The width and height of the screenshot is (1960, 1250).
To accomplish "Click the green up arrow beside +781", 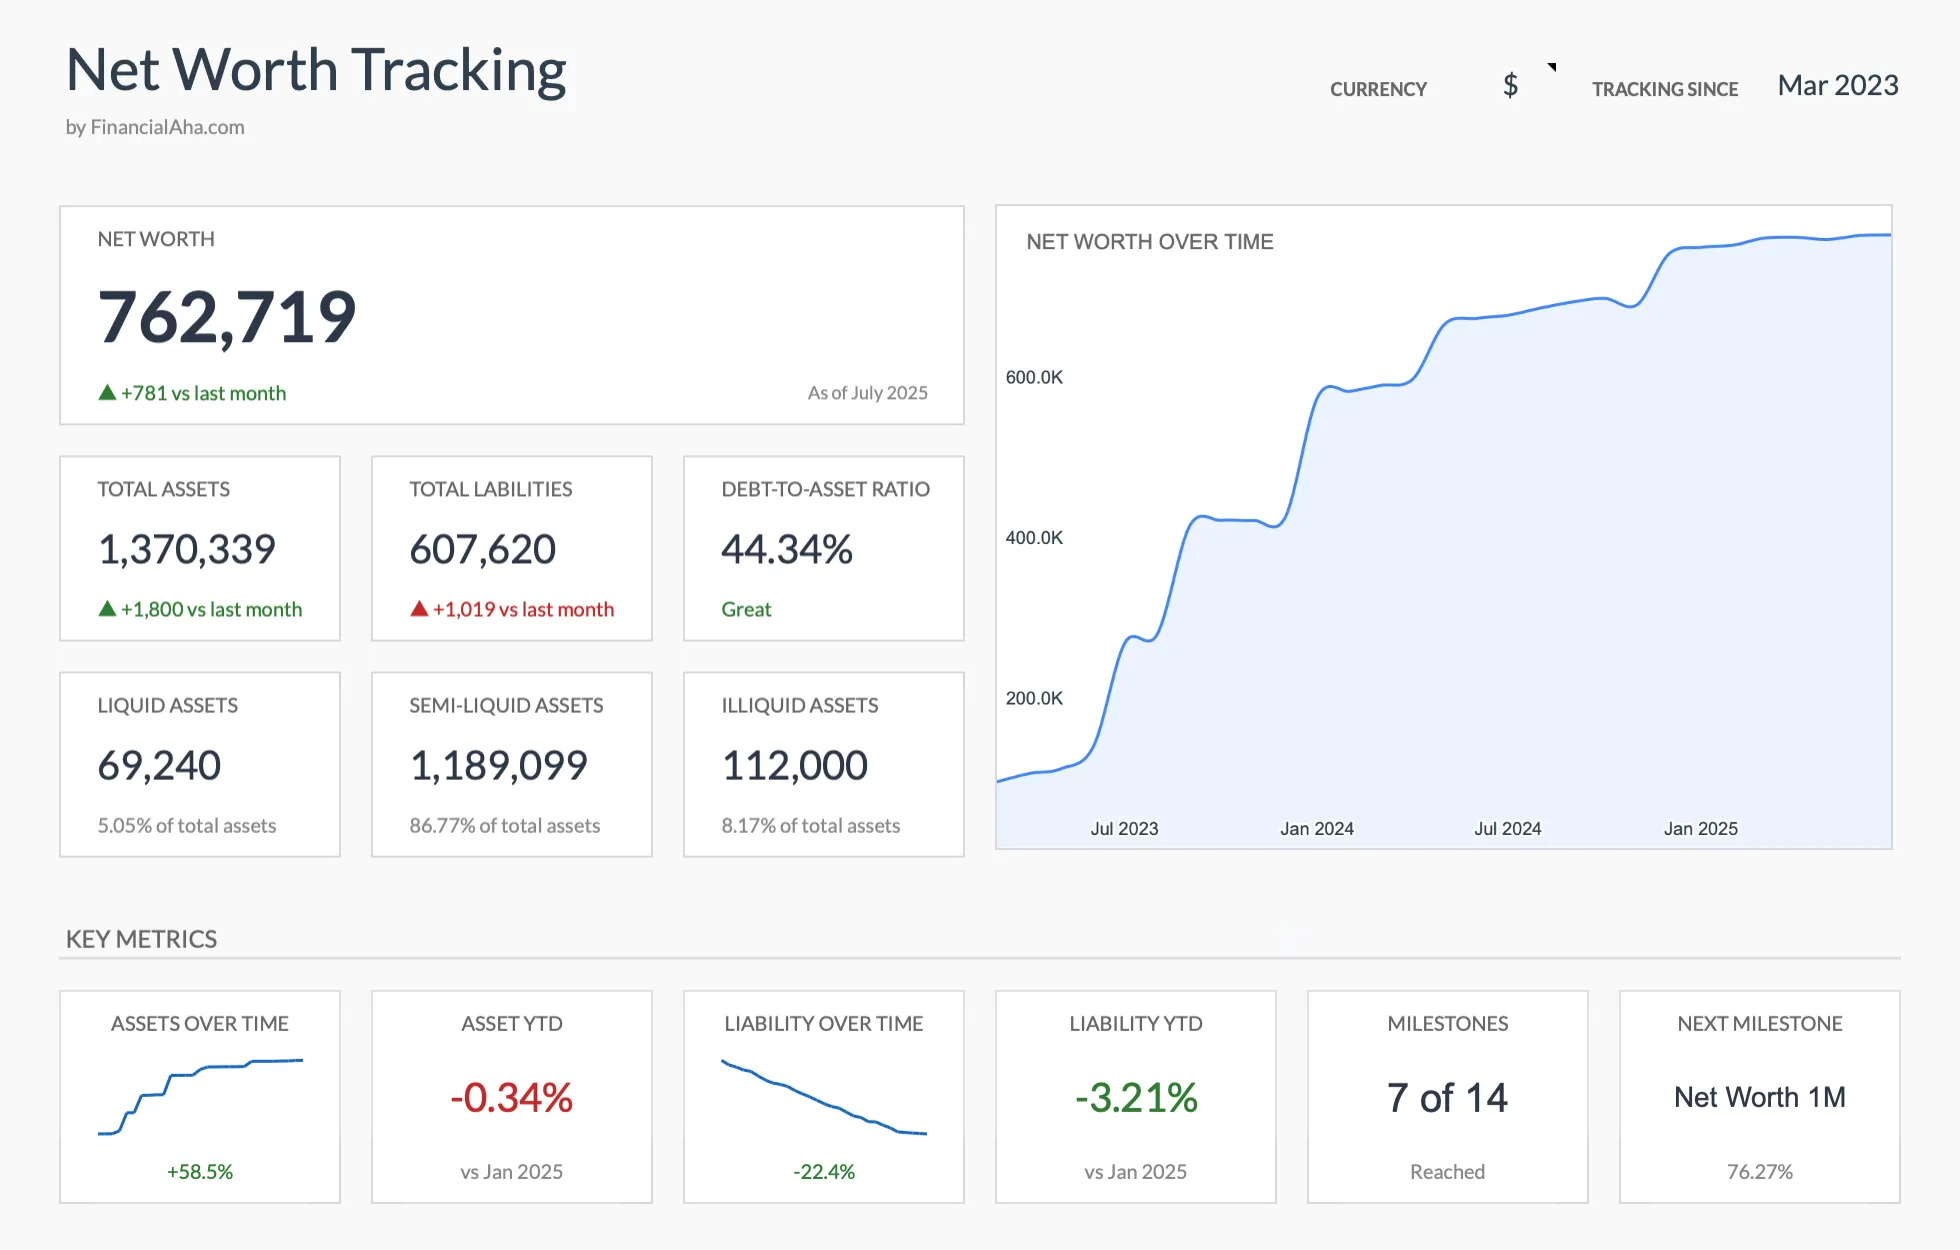I will [x=106, y=392].
